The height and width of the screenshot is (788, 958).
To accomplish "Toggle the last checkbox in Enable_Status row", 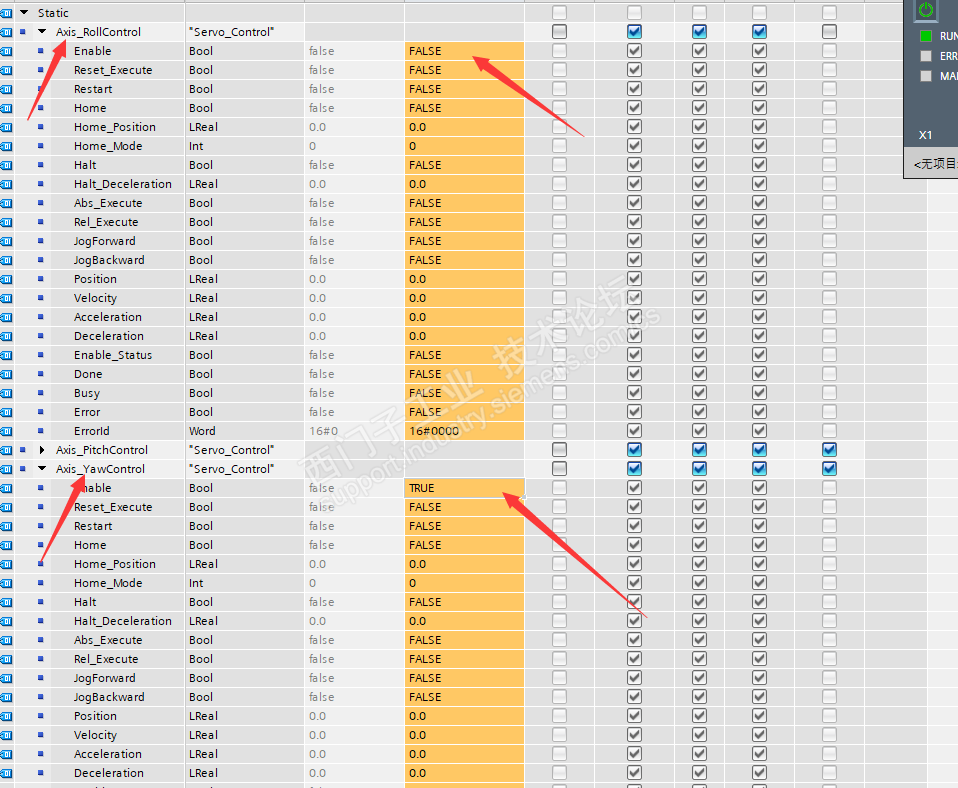I will 829,355.
